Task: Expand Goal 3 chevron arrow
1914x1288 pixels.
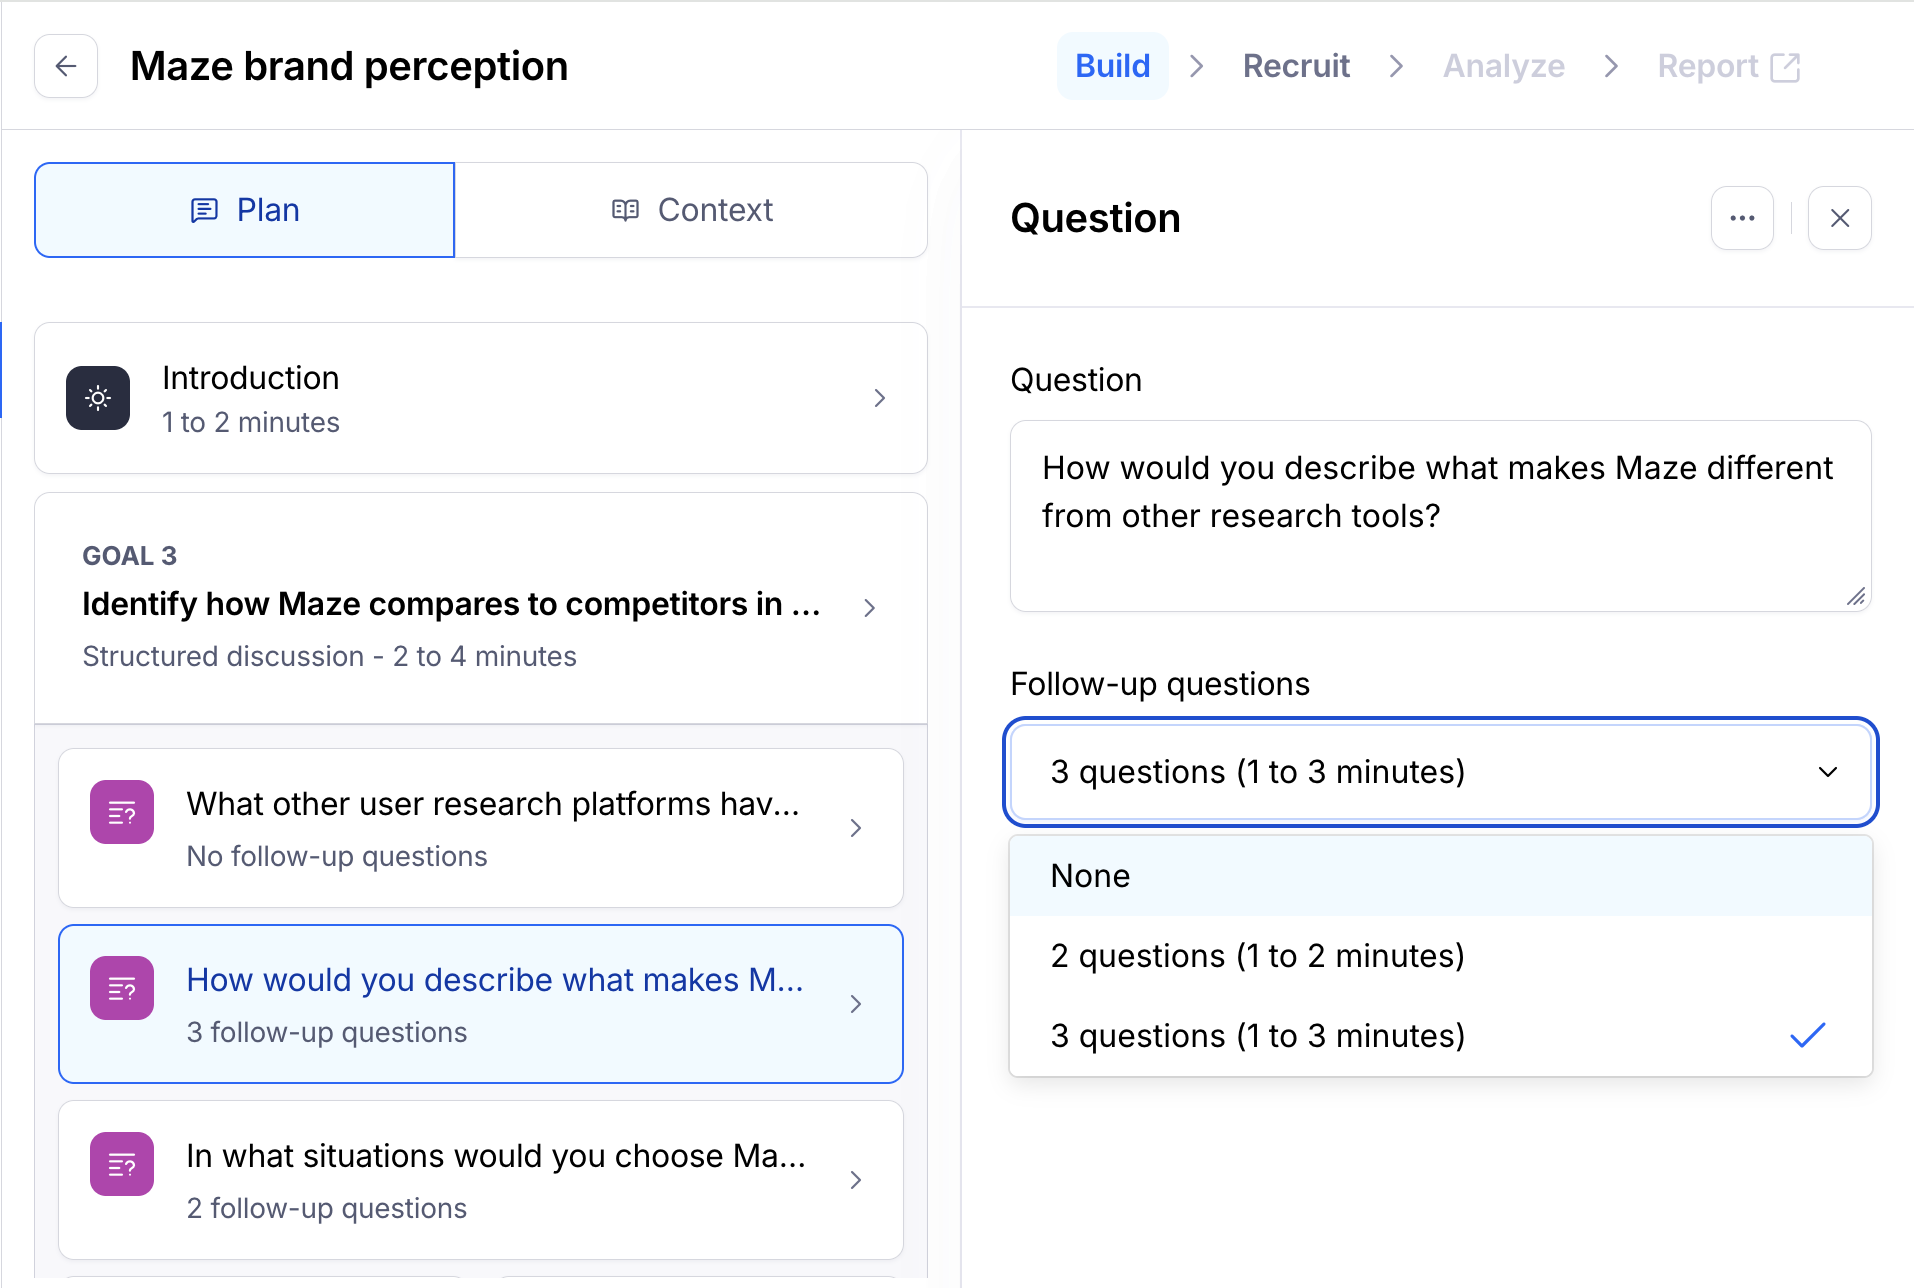Action: [x=869, y=608]
